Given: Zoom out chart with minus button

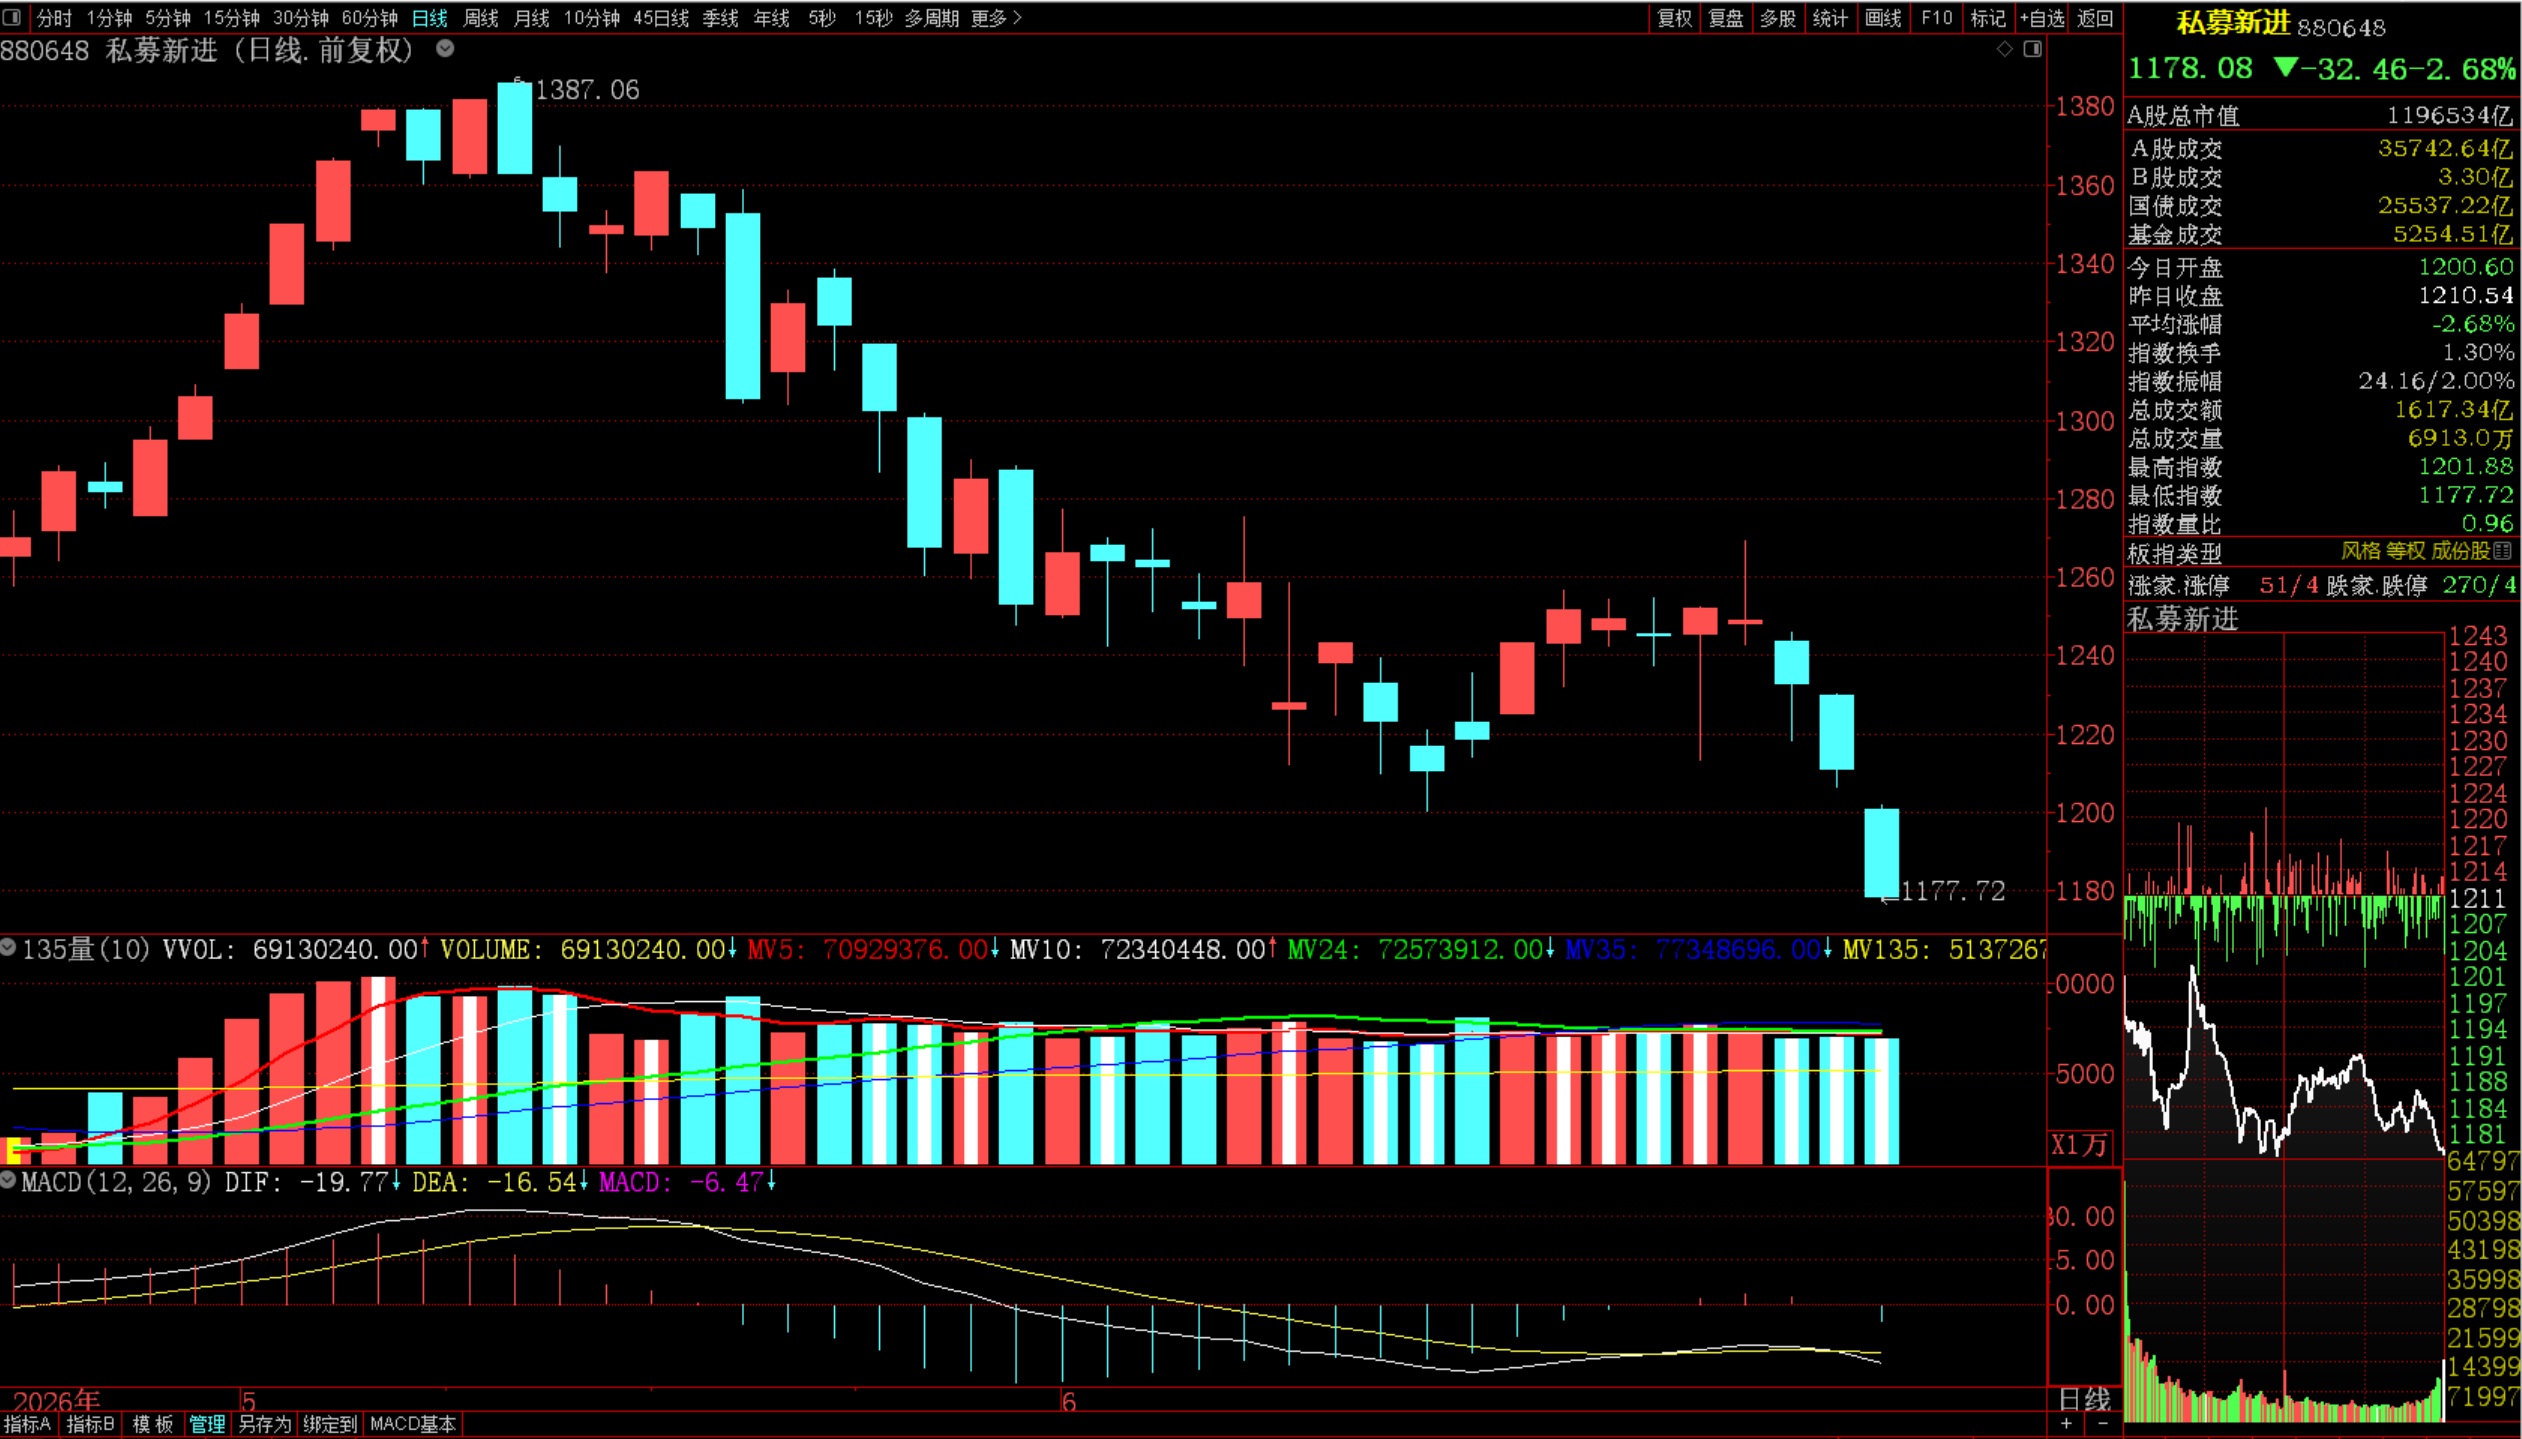Looking at the screenshot, I should [x=2102, y=1423].
